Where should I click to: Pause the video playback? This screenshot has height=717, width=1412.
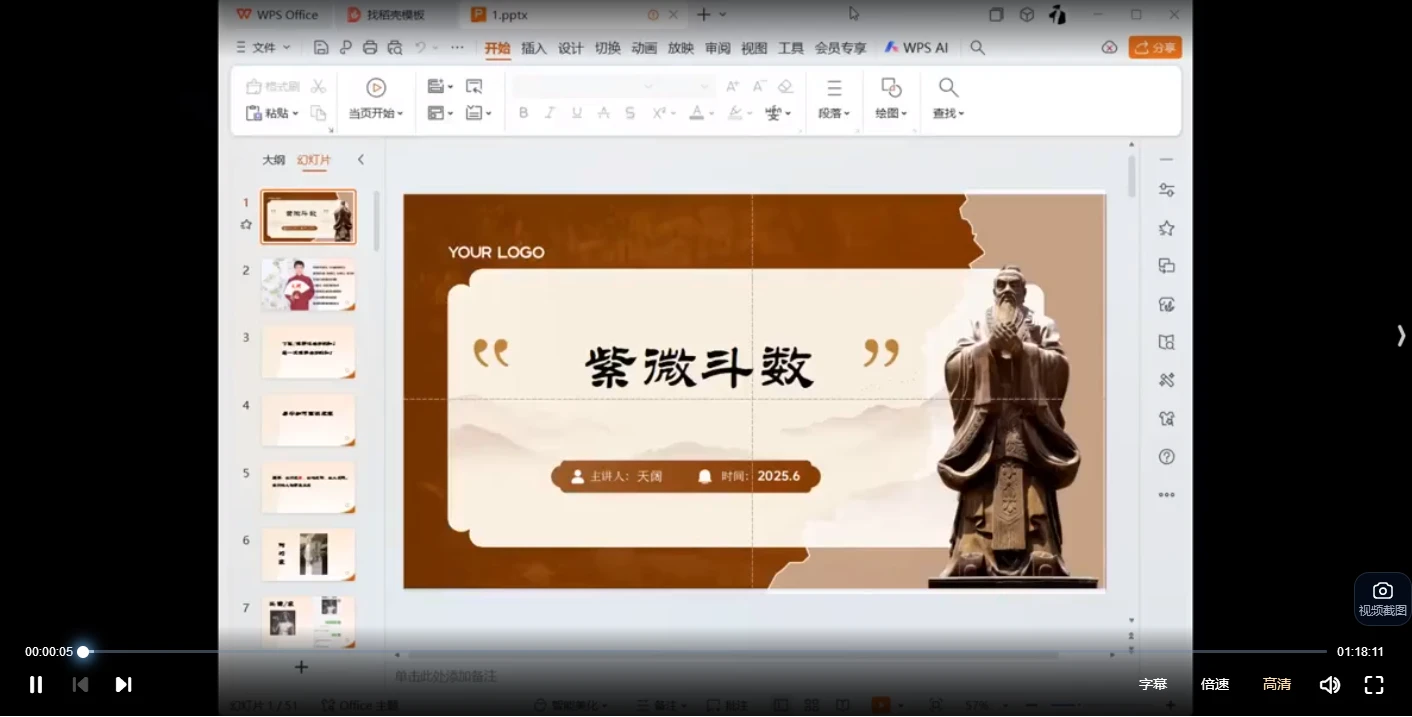36,685
